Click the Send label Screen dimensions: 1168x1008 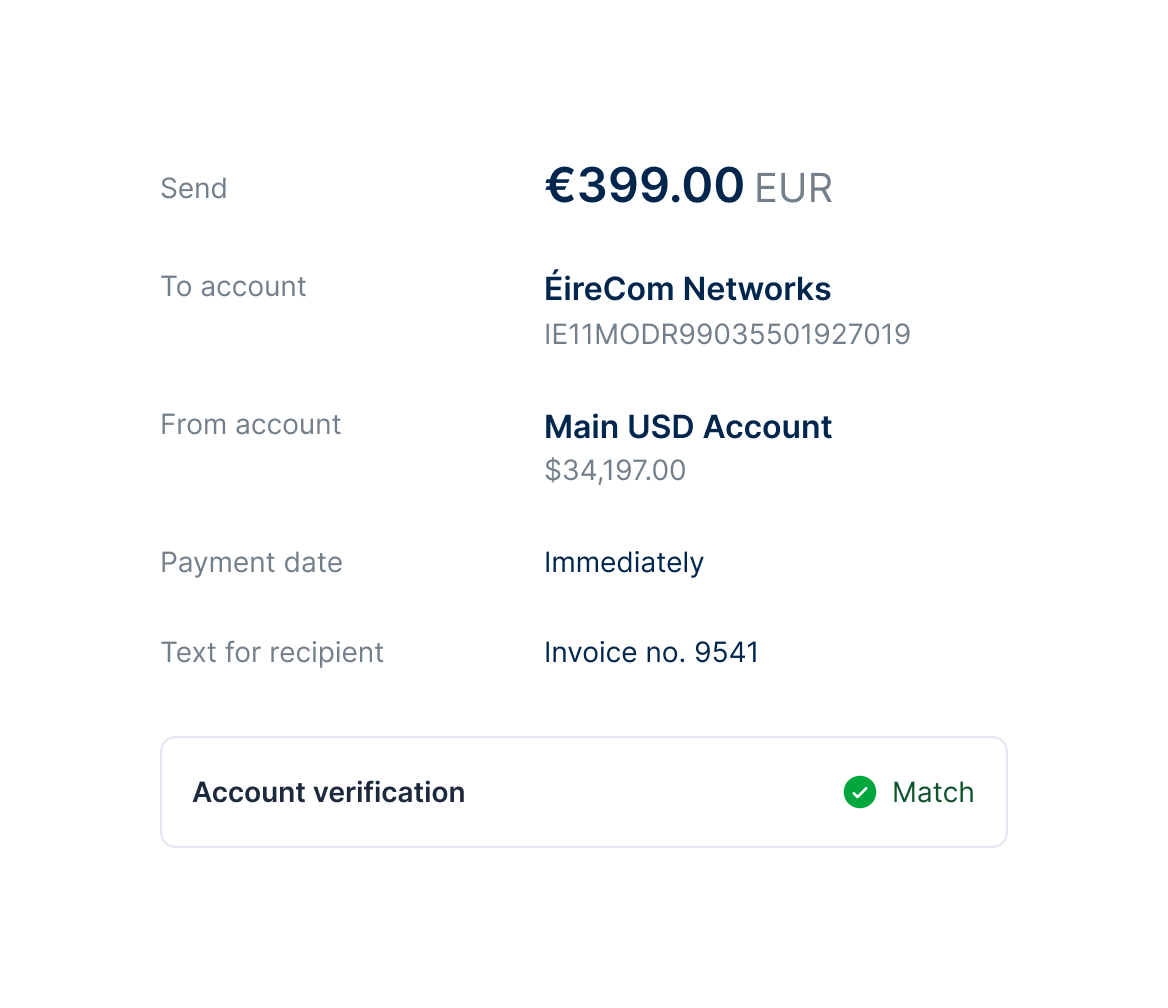pyautogui.click(x=193, y=188)
